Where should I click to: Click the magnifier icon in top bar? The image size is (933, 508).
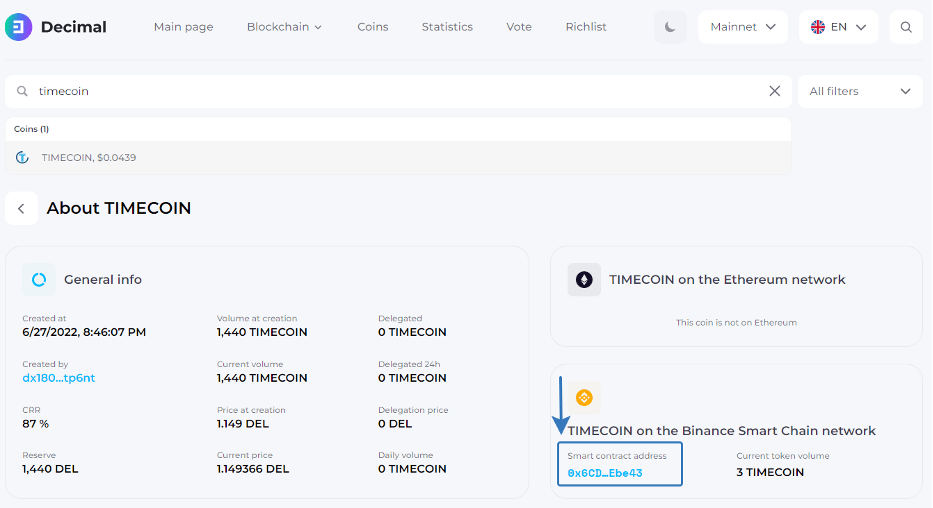click(906, 27)
